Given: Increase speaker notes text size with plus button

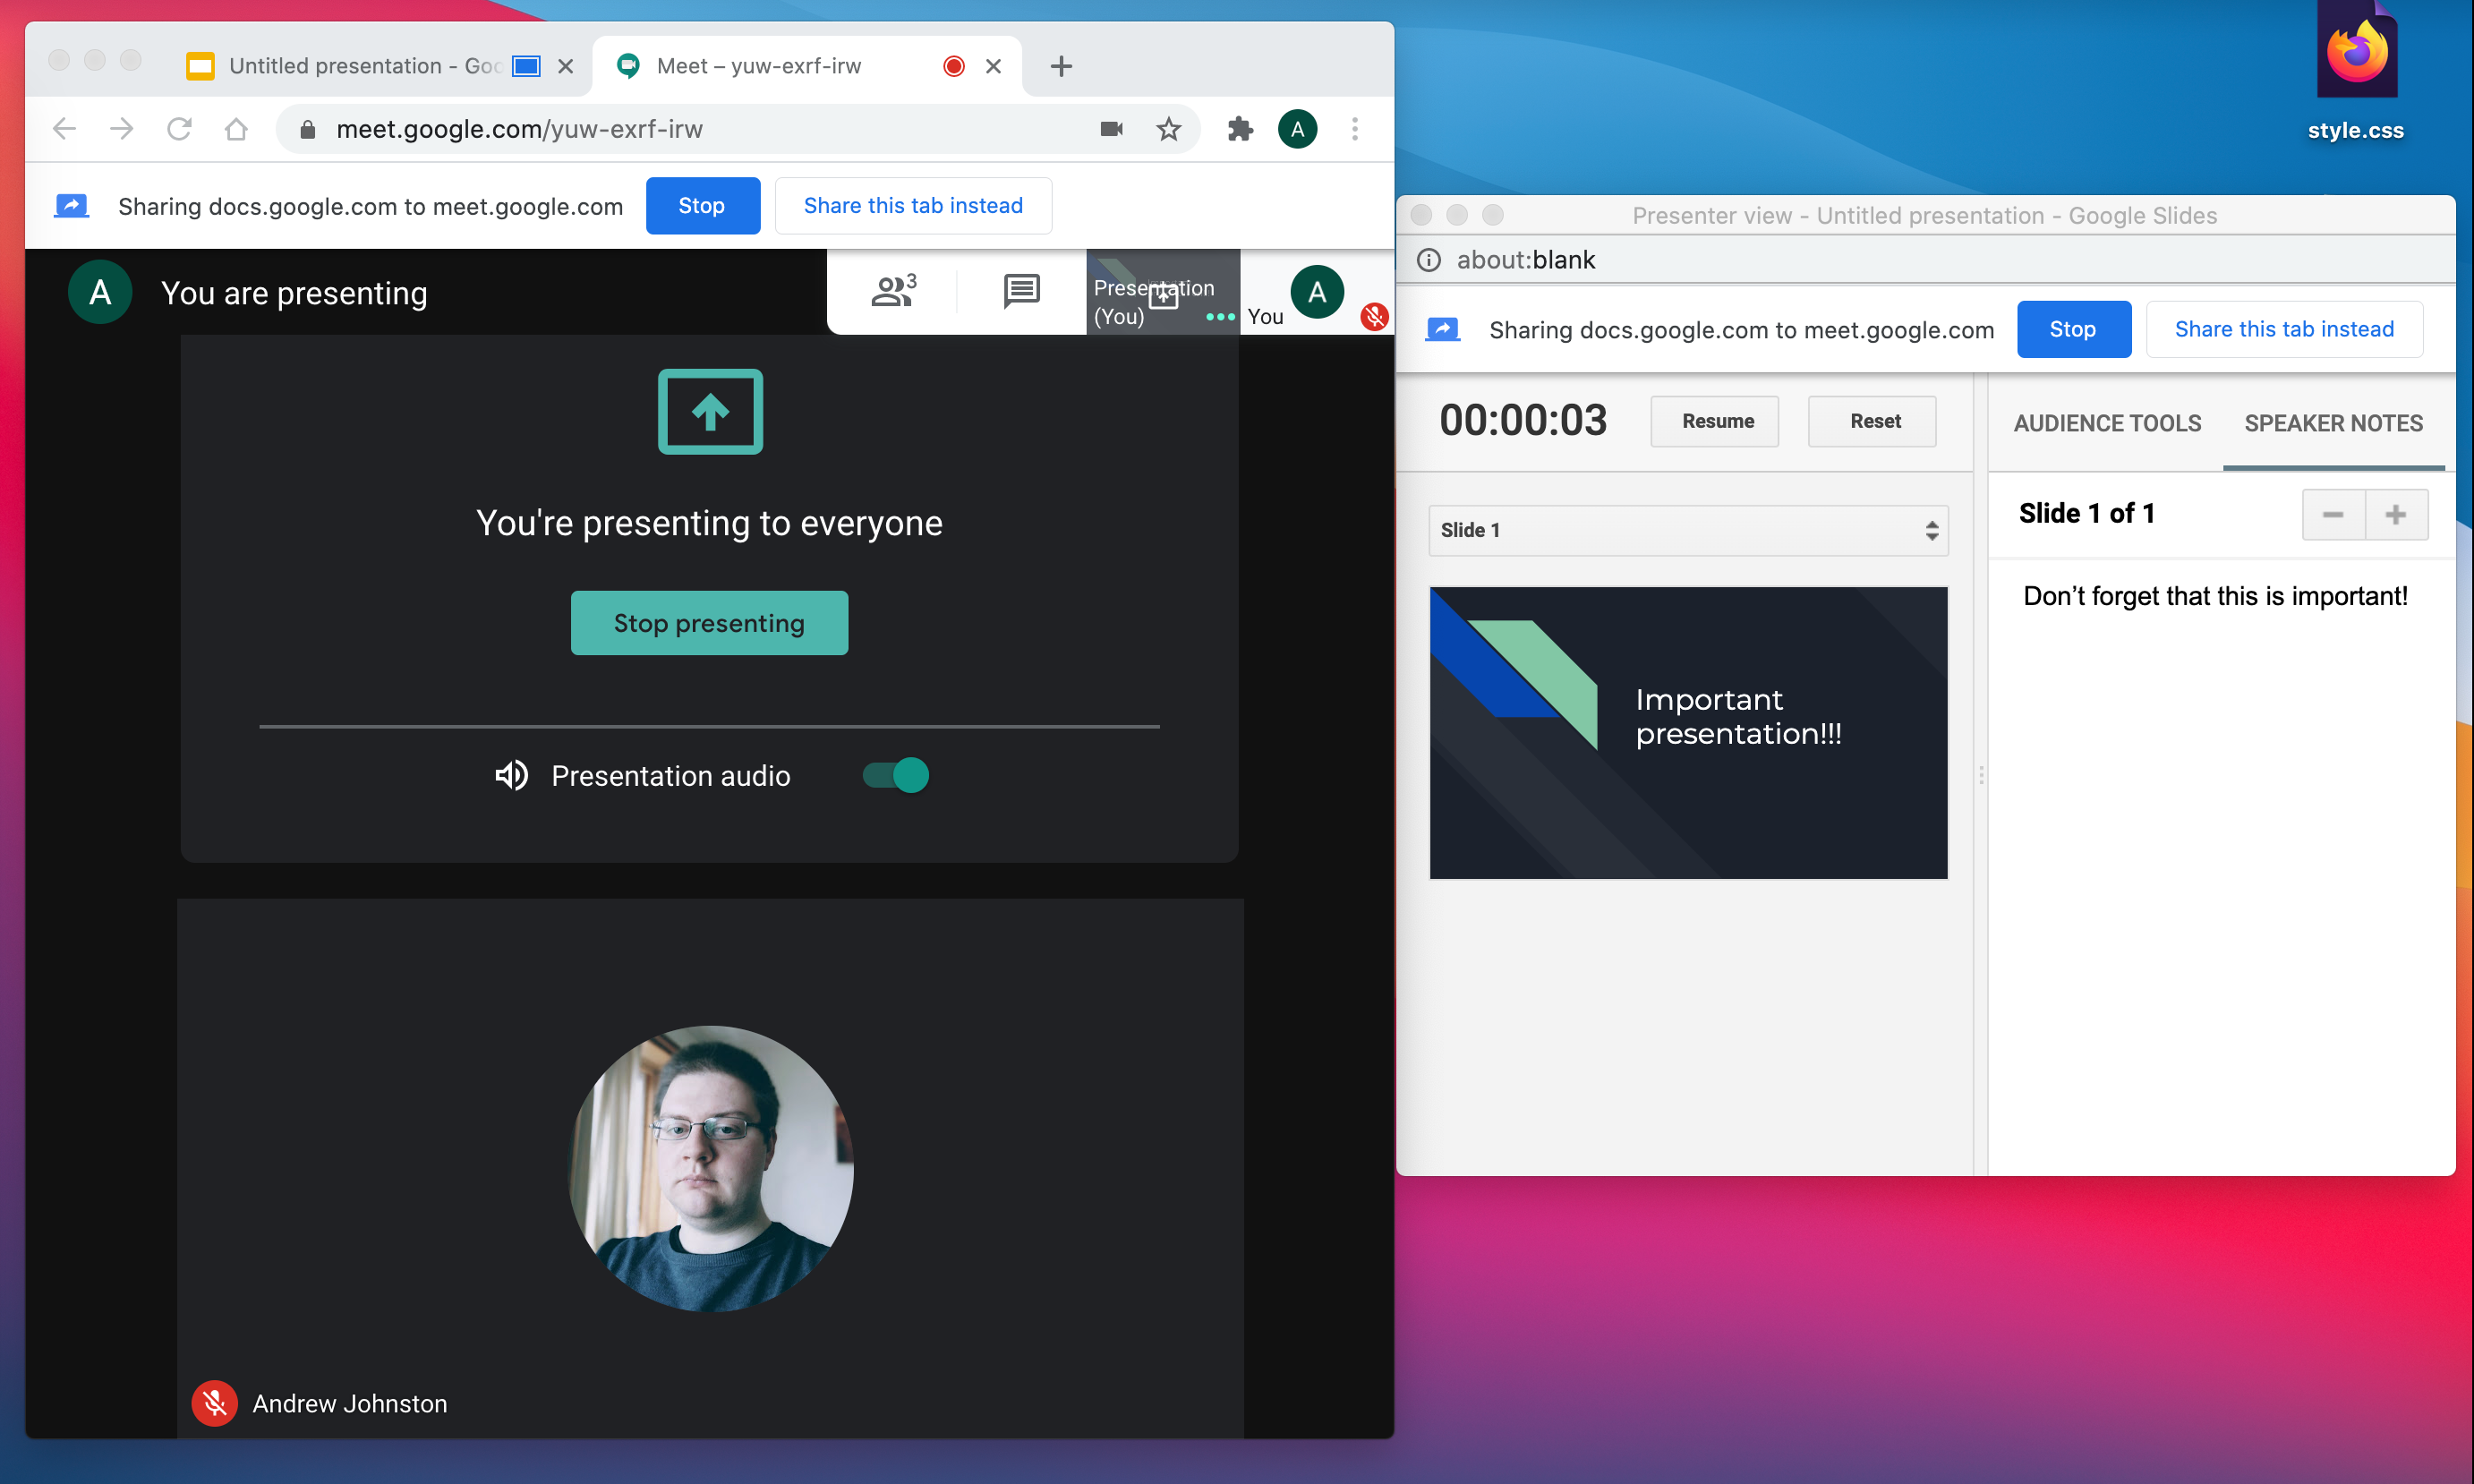Looking at the screenshot, I should (x=2397, y=514).
